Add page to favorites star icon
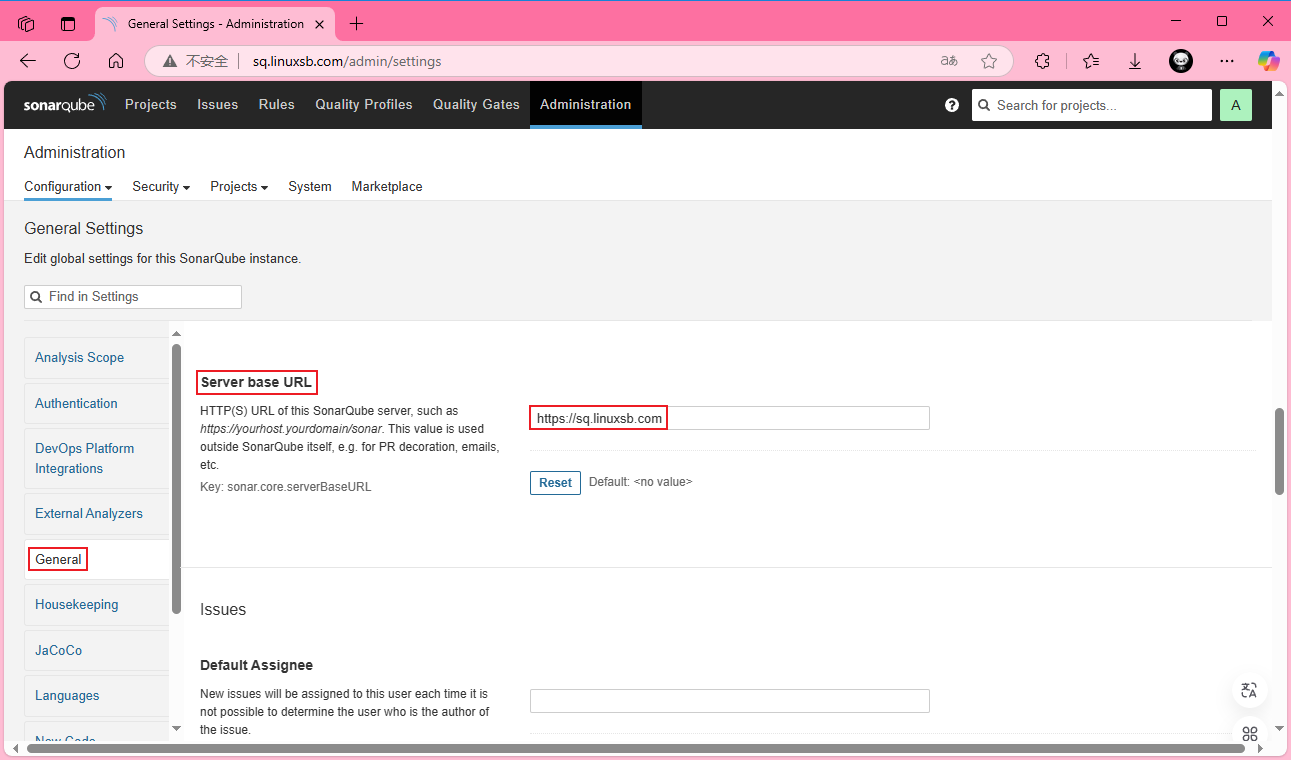Viewport: 1291px width, 760px height. pyautogui.click(x=989, y=61)
